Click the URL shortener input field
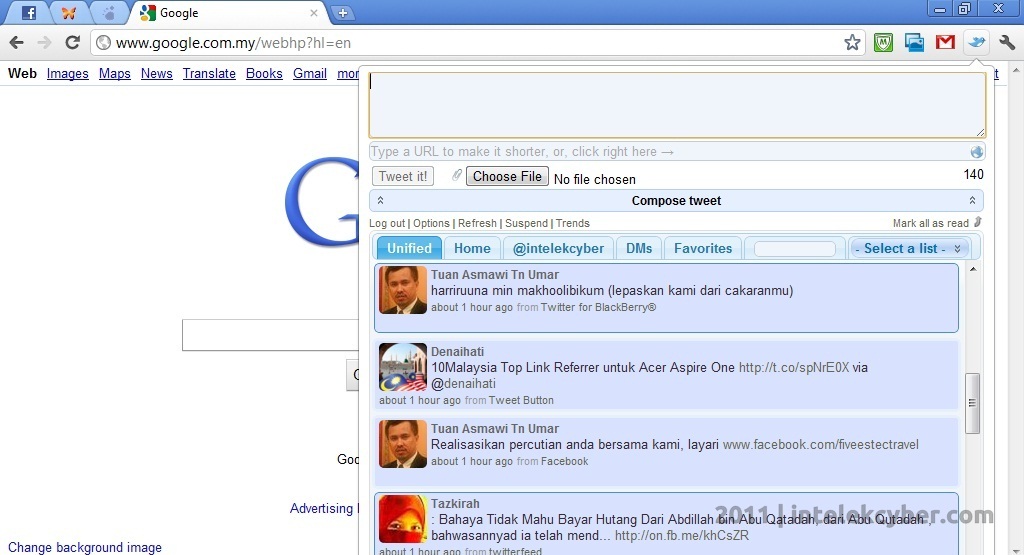This screenshot has width=1024, height=555. (x=669, y=151)
